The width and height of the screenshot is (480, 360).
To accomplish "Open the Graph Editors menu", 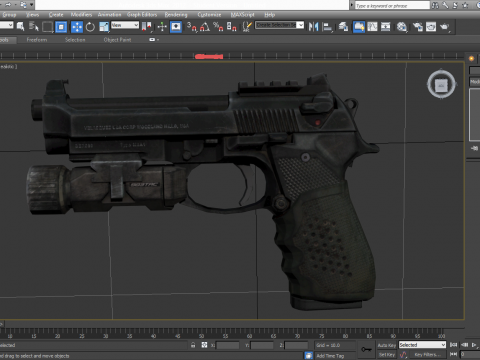I will 142,15.
